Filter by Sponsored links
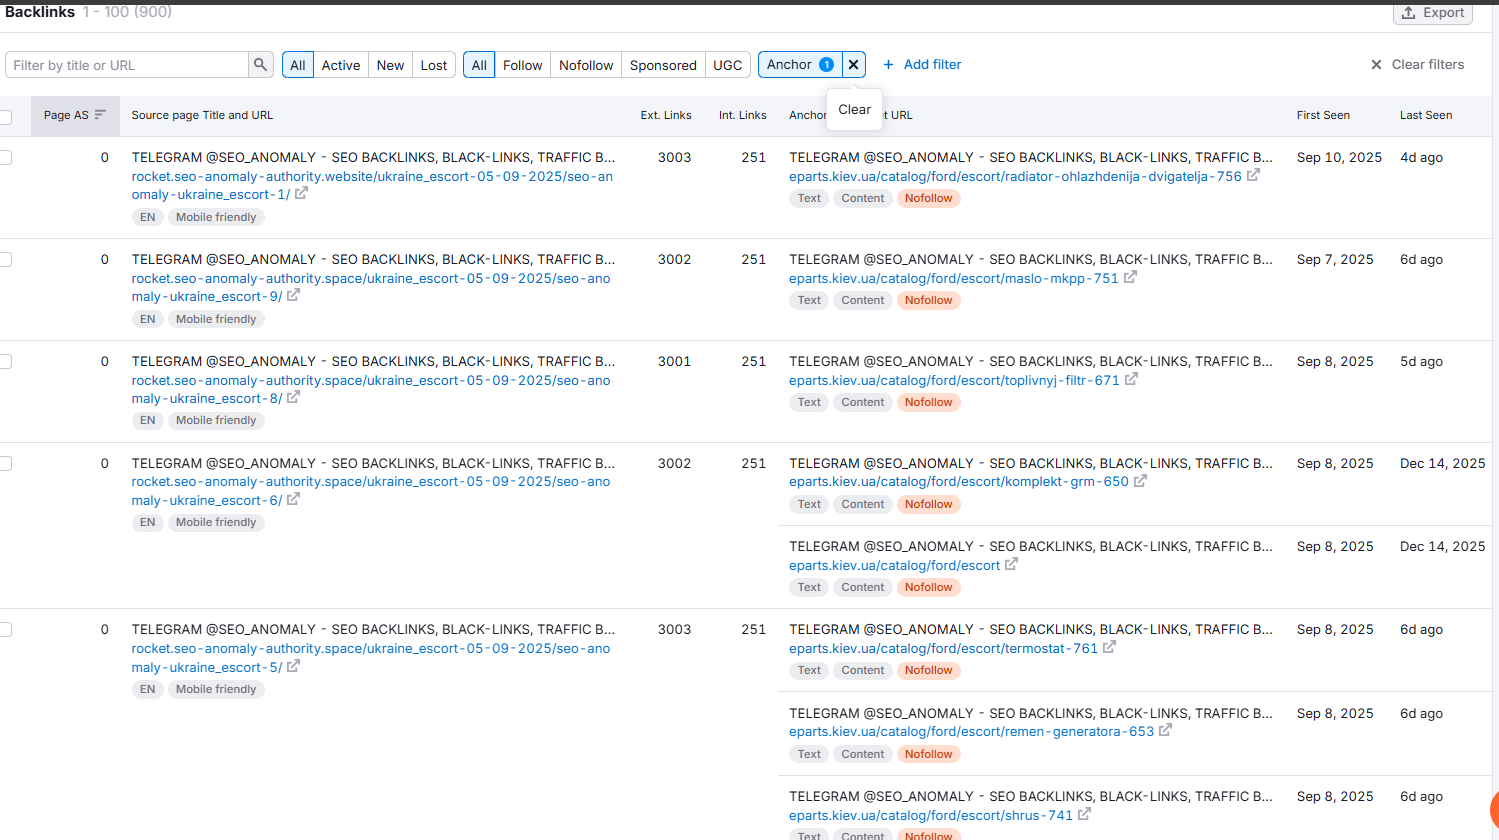 click(x=663, y=65)
